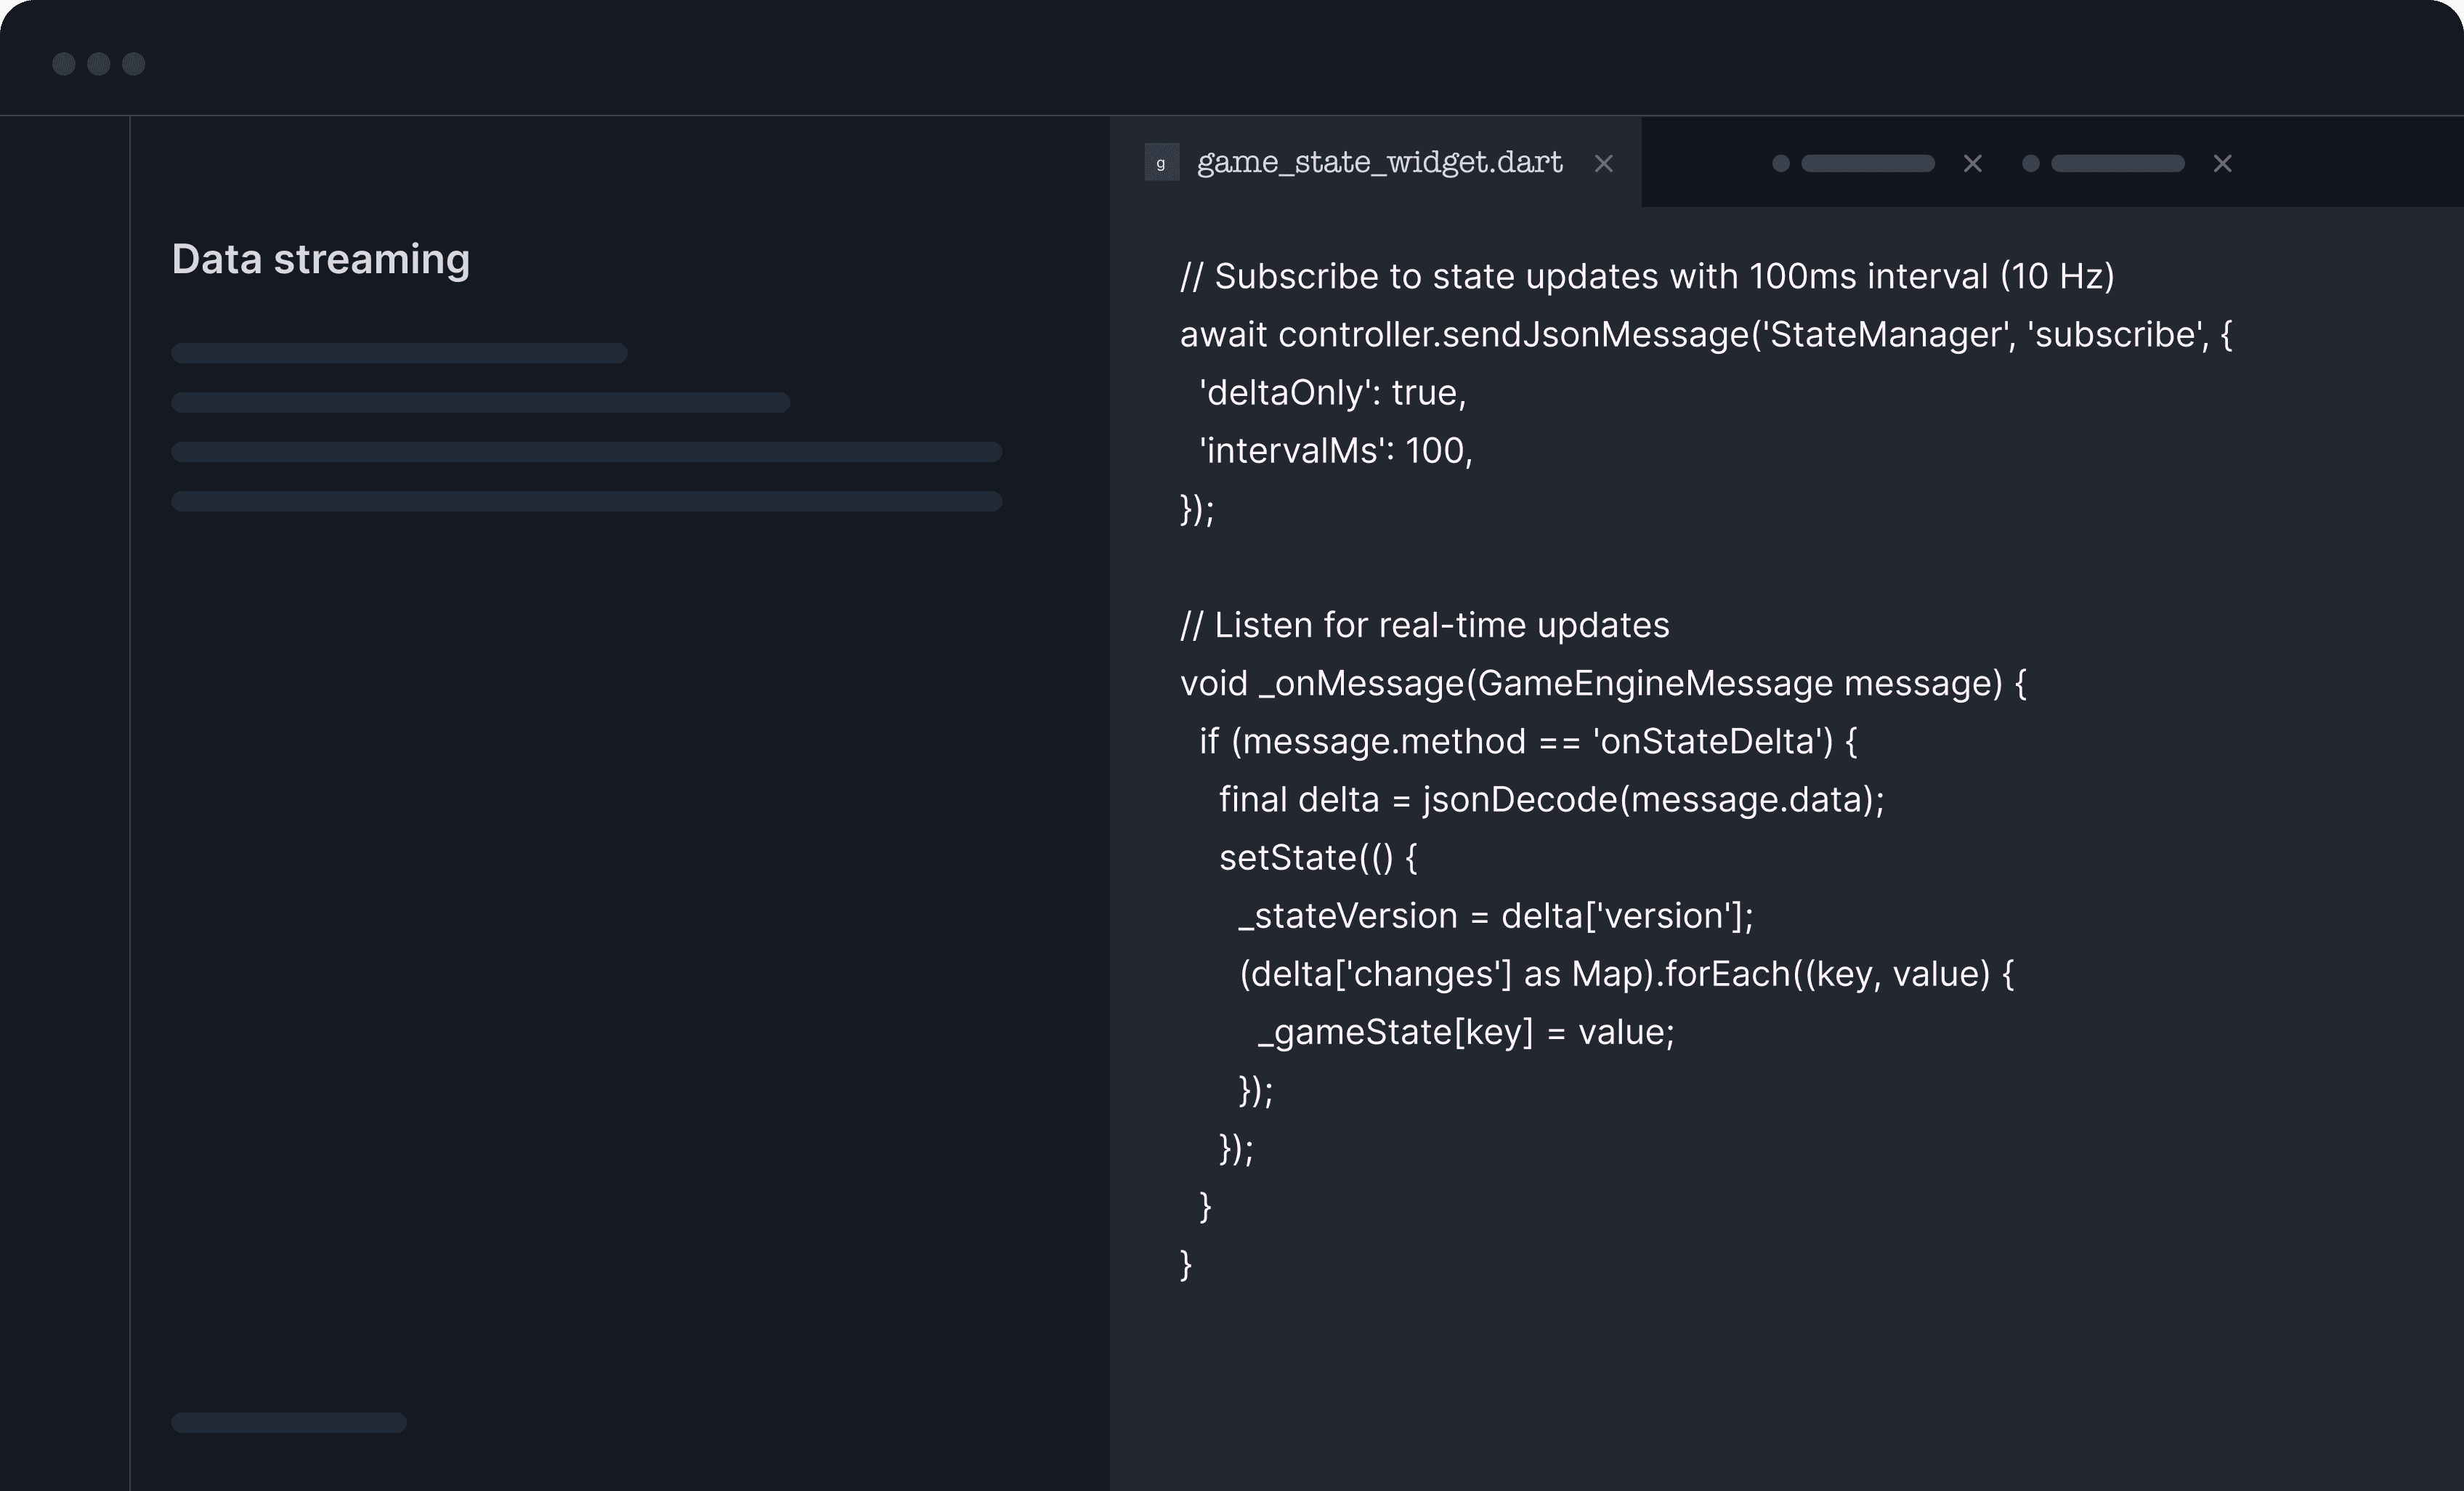
Task: Close the second placeholder tab
Action: tap(1972, 163)
